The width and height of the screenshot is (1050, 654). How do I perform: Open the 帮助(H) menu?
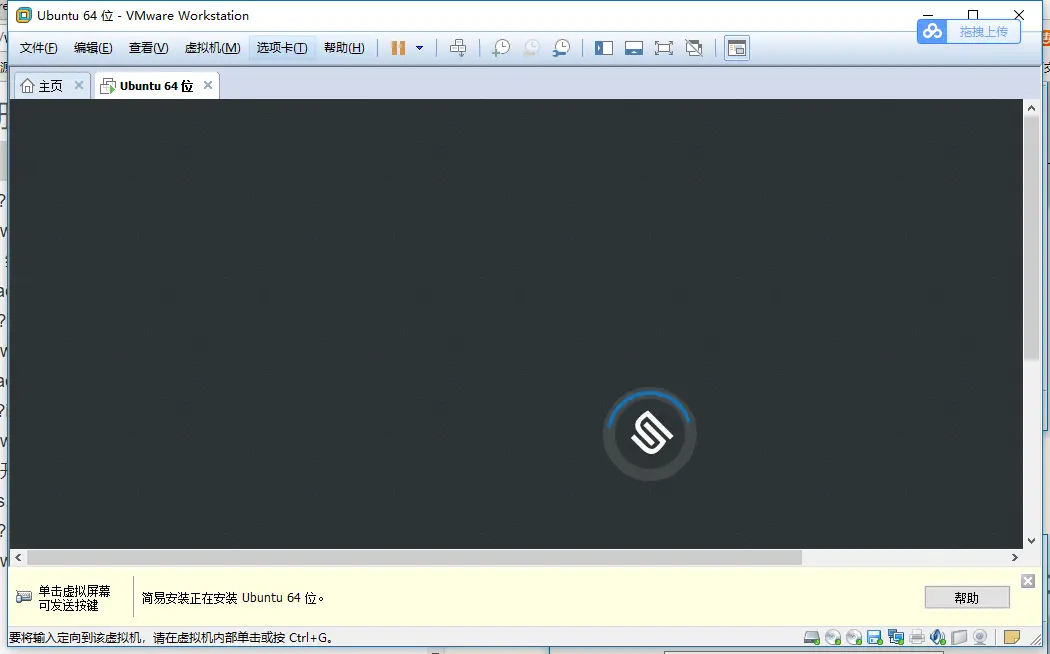pyautogui.click(x=344, y=48)
